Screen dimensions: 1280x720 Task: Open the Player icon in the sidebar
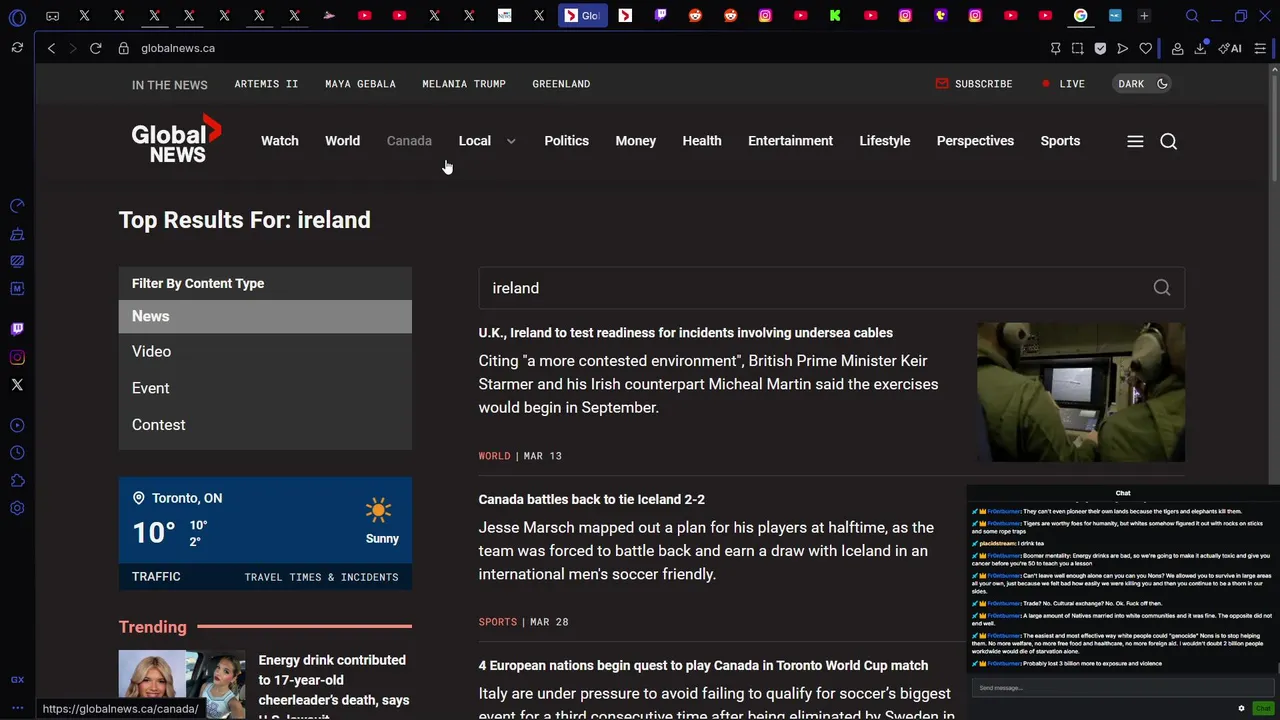pyautogui.click(x=17, y=426)
